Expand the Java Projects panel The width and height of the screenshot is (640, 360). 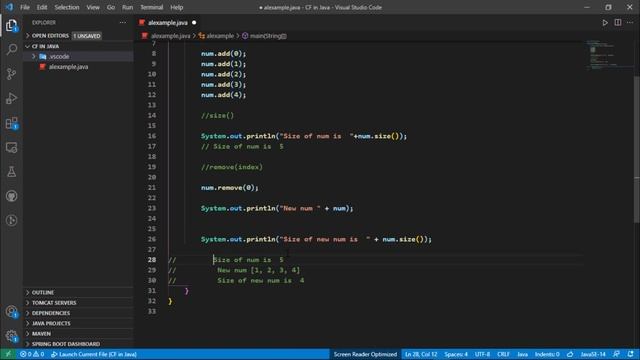pos(78,323)
